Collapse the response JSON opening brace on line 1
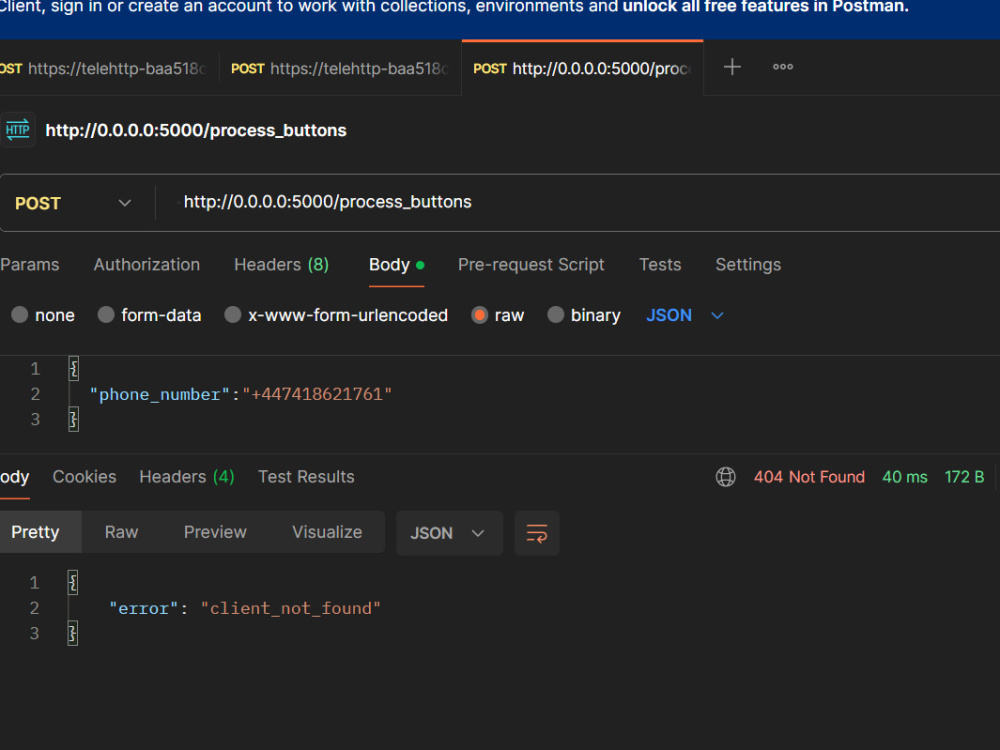The width and height of the screenshot is (1000, 750). click(x=73, y=583)
